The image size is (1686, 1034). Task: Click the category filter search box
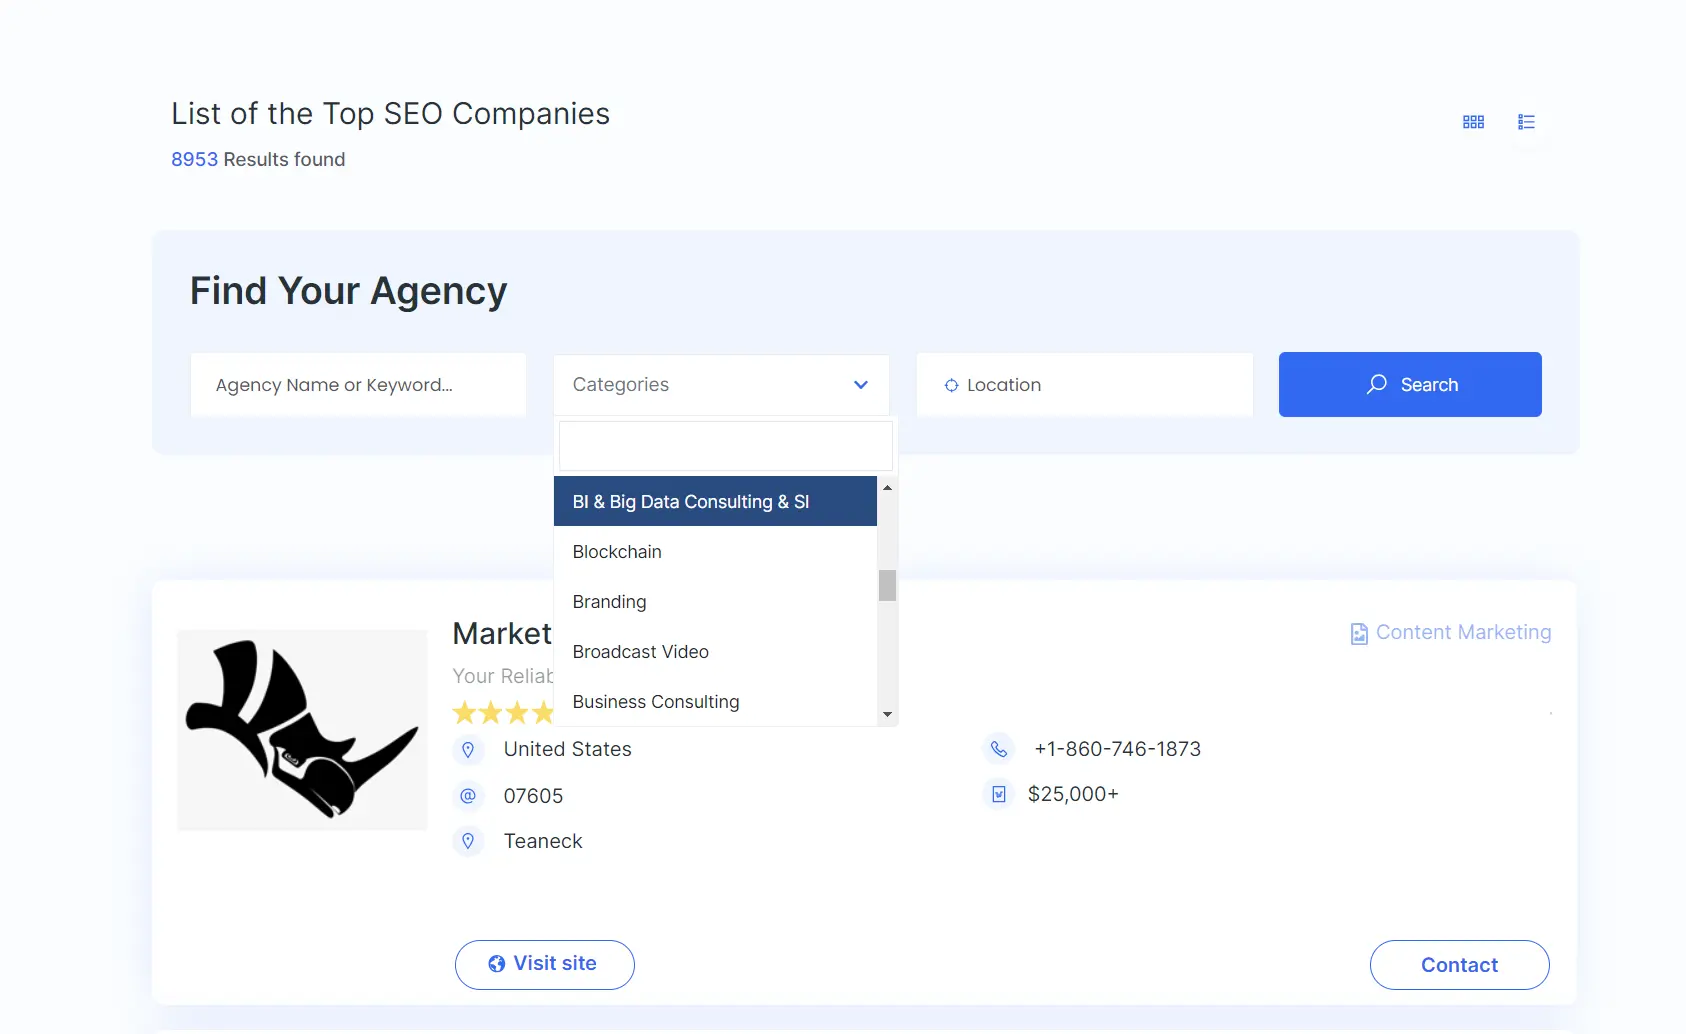pyautogui.click(x=725, y=446)
